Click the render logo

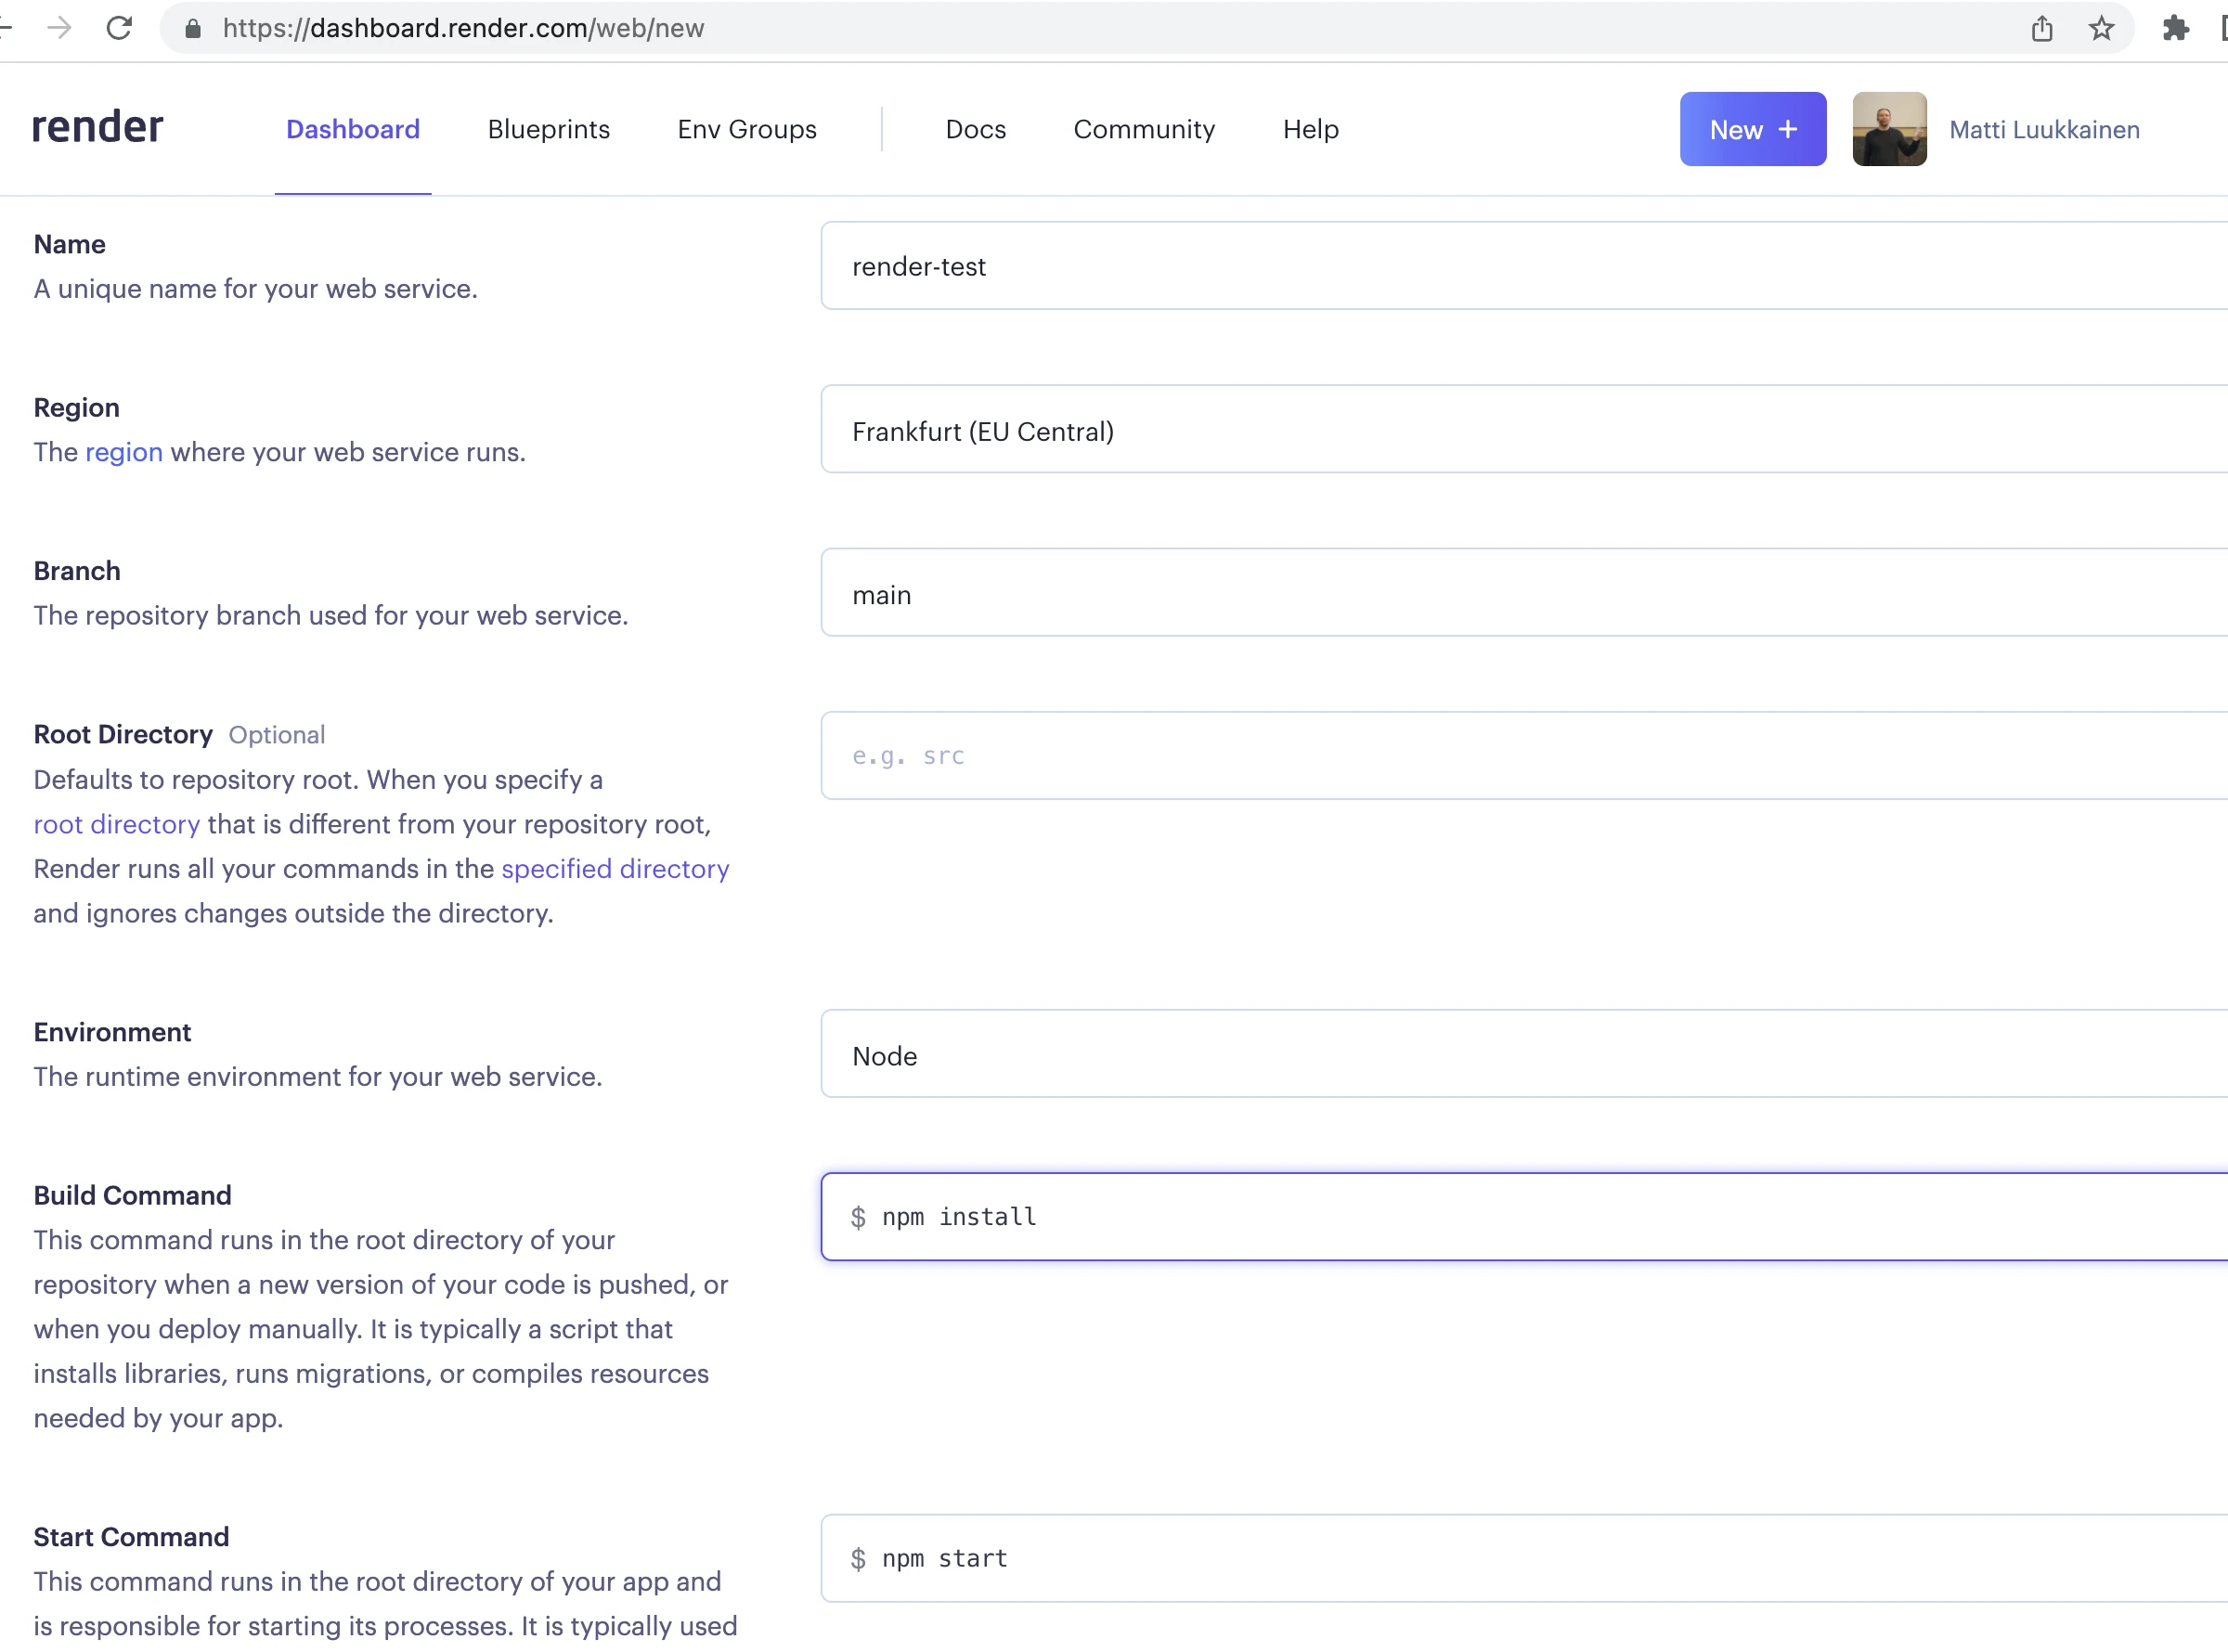coord(97,127)
